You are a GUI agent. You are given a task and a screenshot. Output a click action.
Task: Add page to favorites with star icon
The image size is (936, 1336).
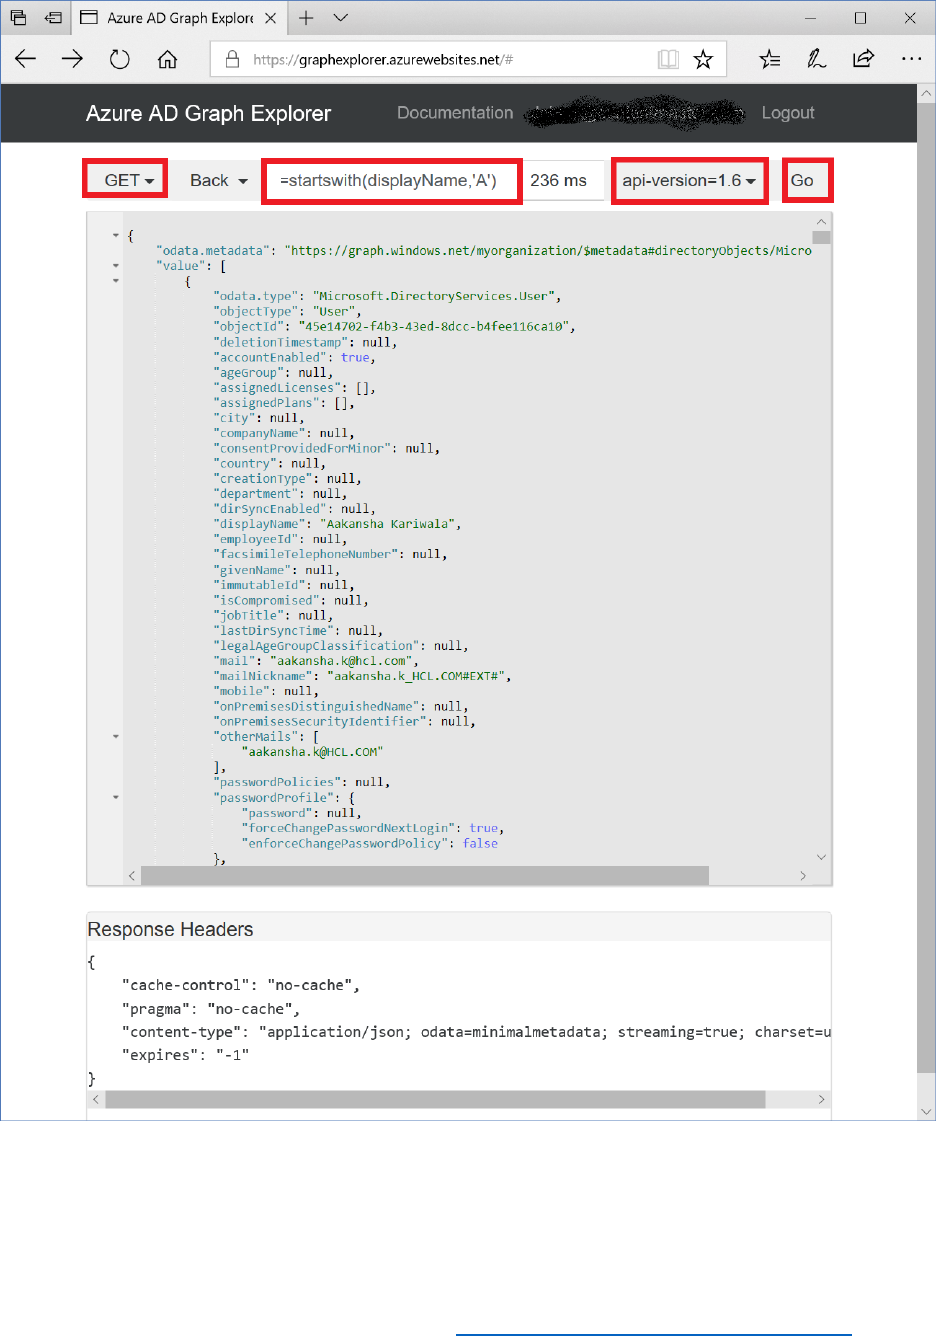[703, 59]
